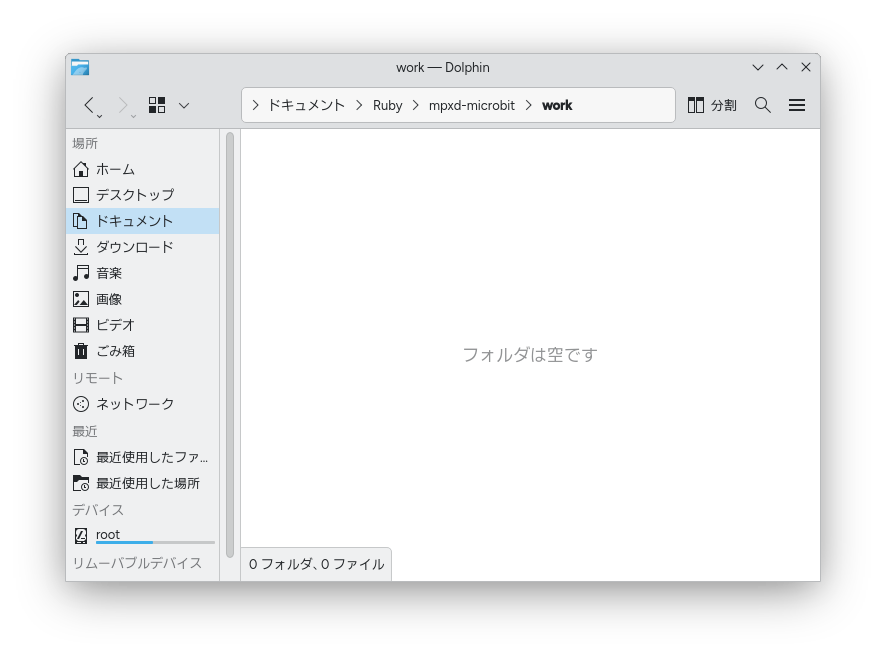Open the hamburger menu icon
Image resolution: width=886 pixels, height=659 pixels.
click(796, 105)
